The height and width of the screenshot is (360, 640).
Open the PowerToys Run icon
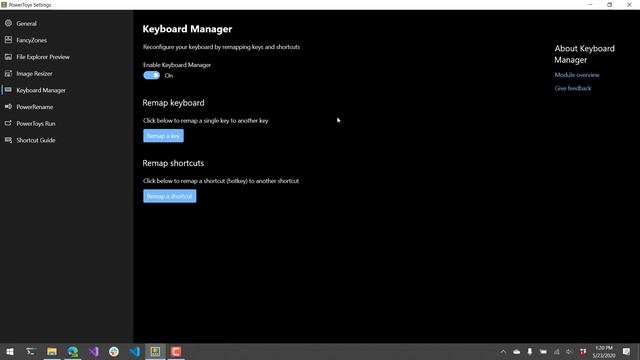(x=8, y=123)
